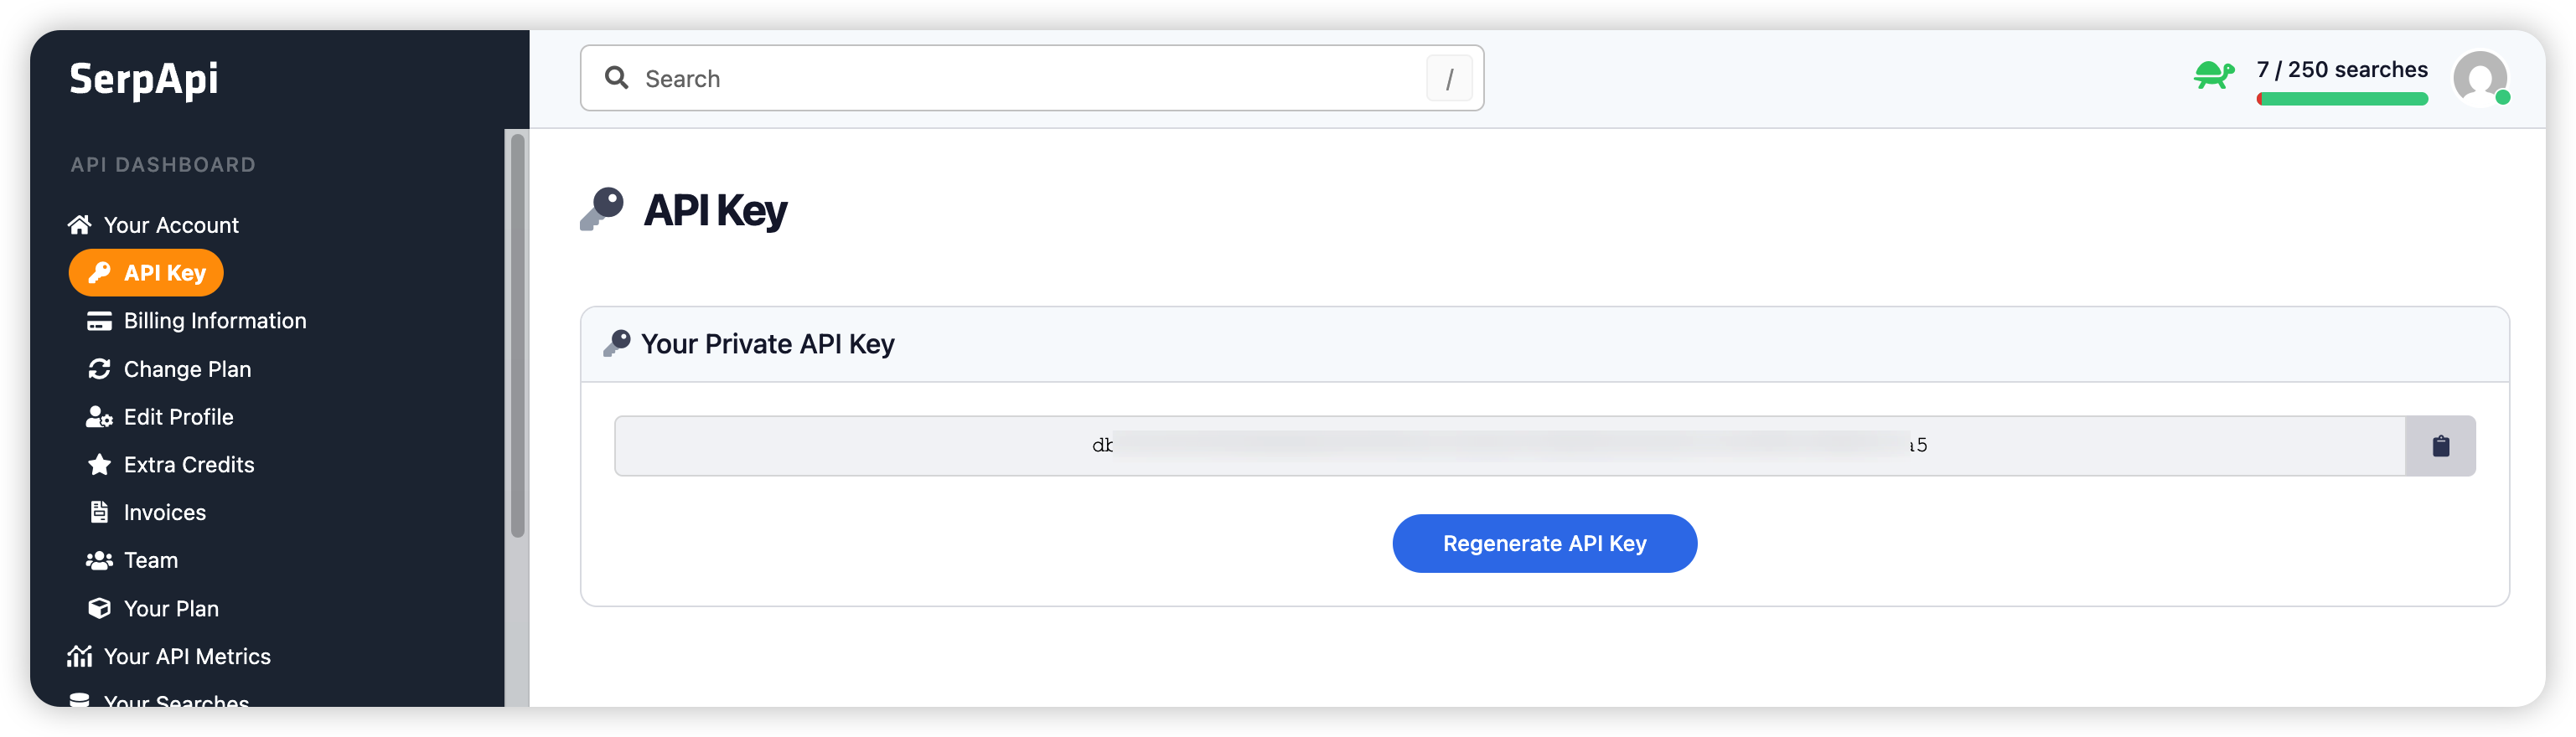Click the searches usage progress bar

click(x=2342, y=99)
